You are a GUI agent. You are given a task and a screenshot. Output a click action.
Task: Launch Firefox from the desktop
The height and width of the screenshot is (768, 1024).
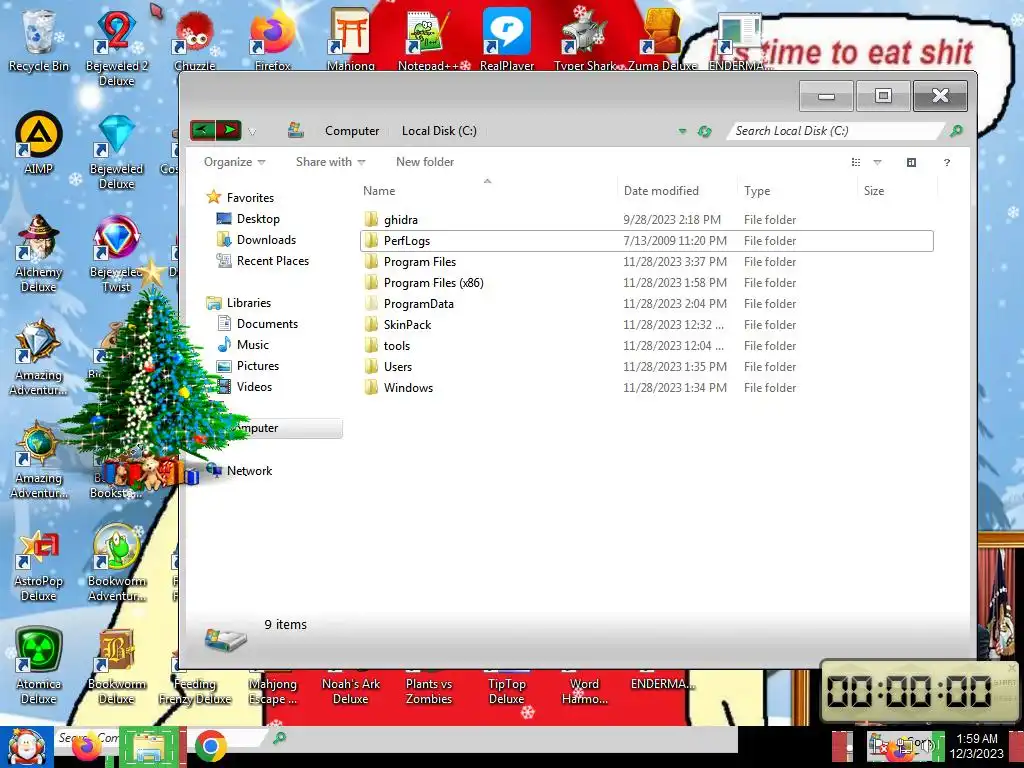(272, 40)
